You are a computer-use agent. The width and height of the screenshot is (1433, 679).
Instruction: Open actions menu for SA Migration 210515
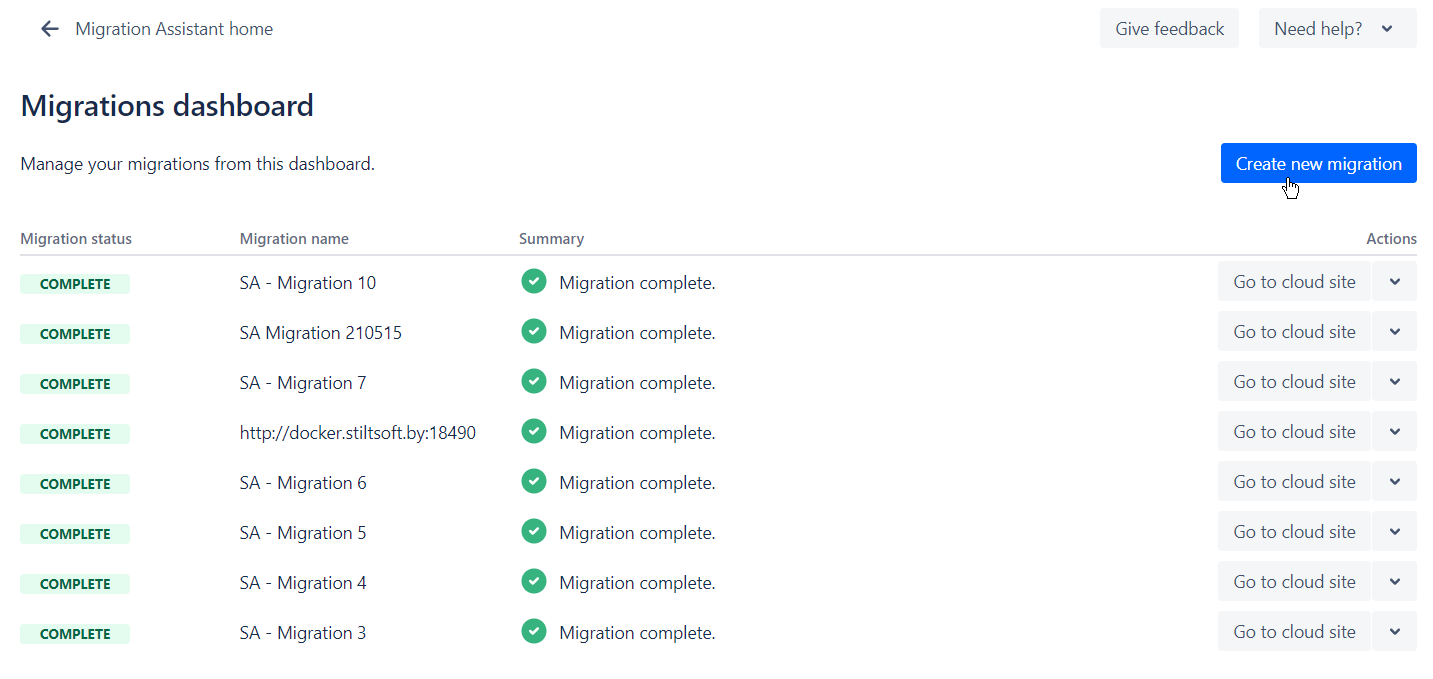tap(1394, 332)
